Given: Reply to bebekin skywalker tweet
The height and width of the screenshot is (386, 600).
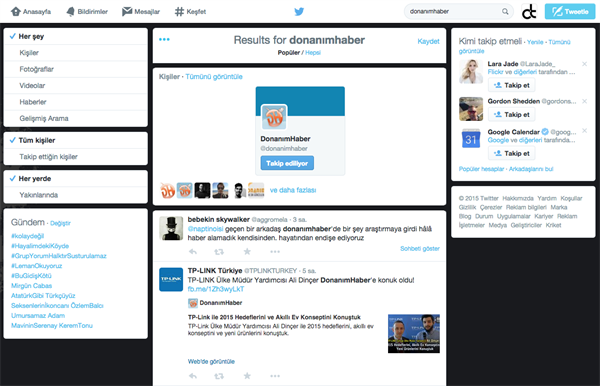Looking at the screenshot, I should coord(193,252).
